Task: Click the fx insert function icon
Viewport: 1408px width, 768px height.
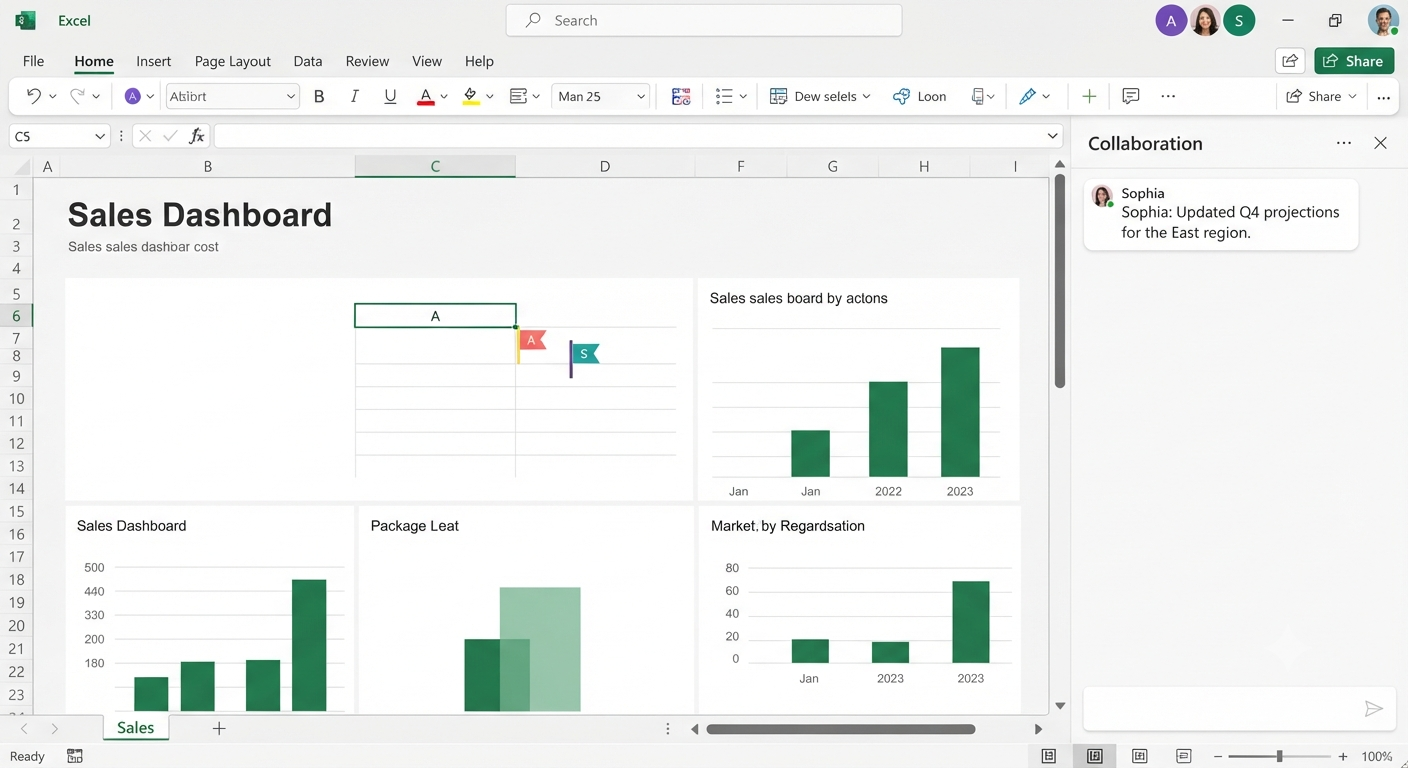Action: tap(197, 136)
